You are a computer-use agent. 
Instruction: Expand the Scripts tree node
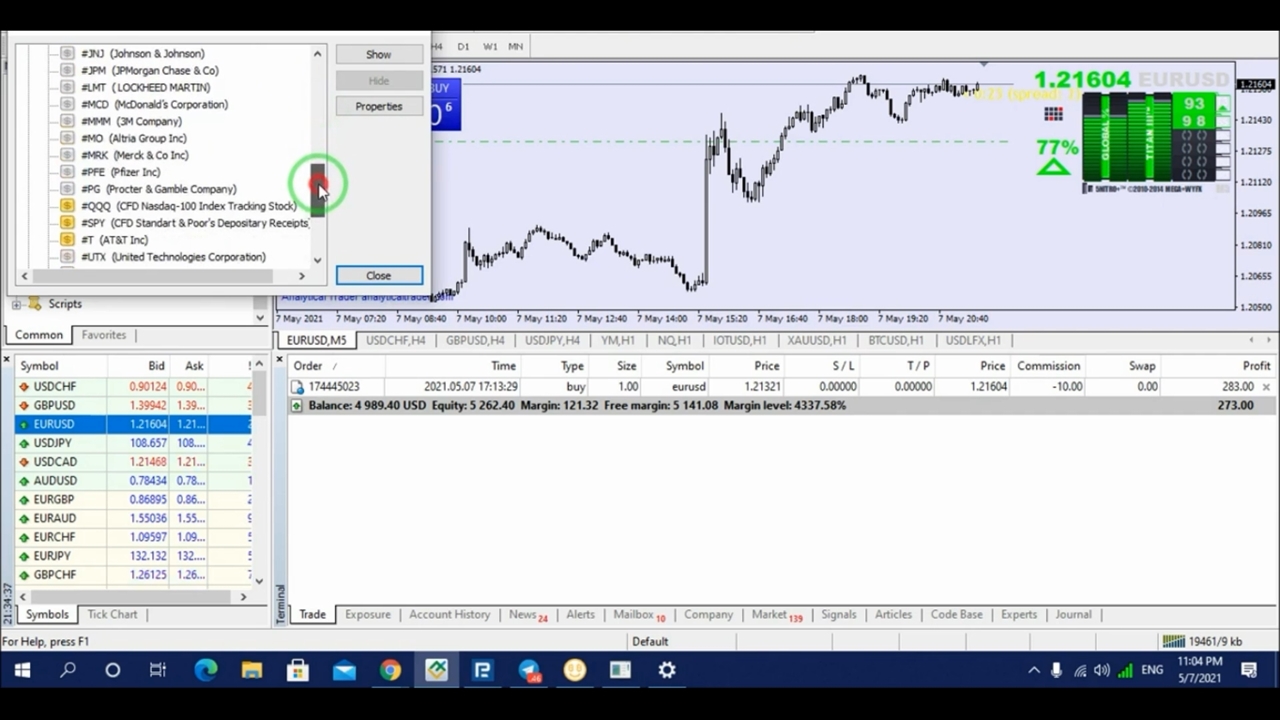[x=17, y=304]
